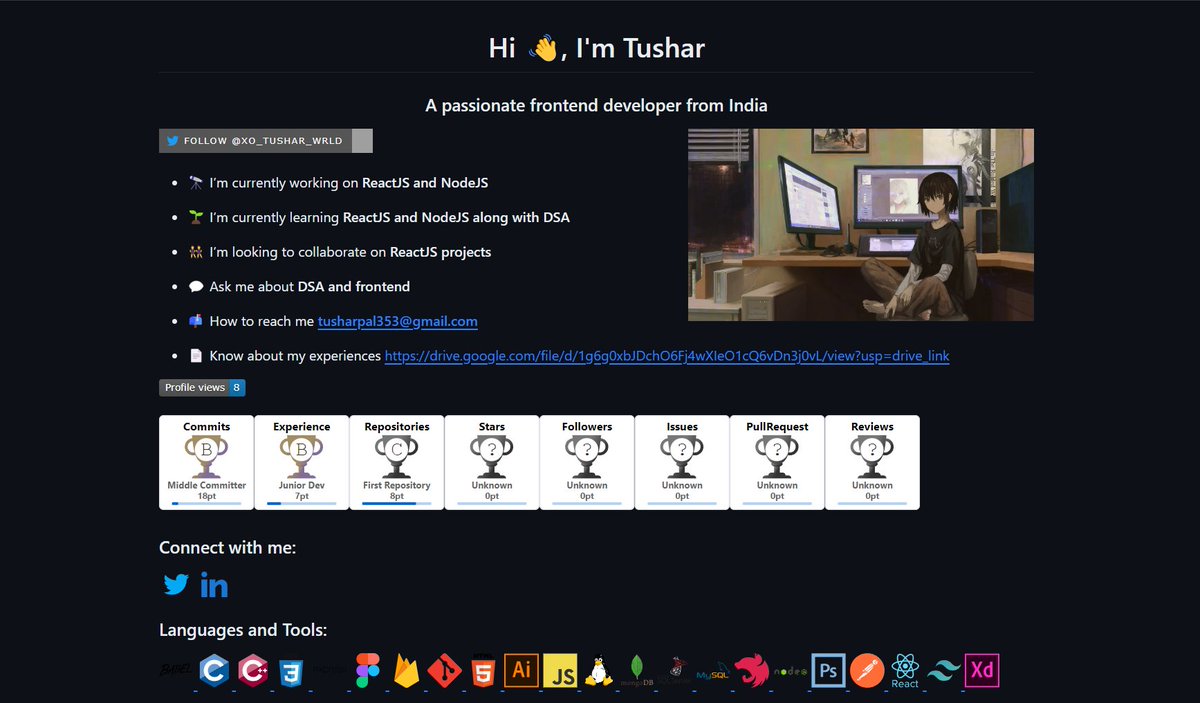The image size is (1200, 703).
Task: Open the LinkedIn icon under Connect with me
Action: click(x=214, y=585)
